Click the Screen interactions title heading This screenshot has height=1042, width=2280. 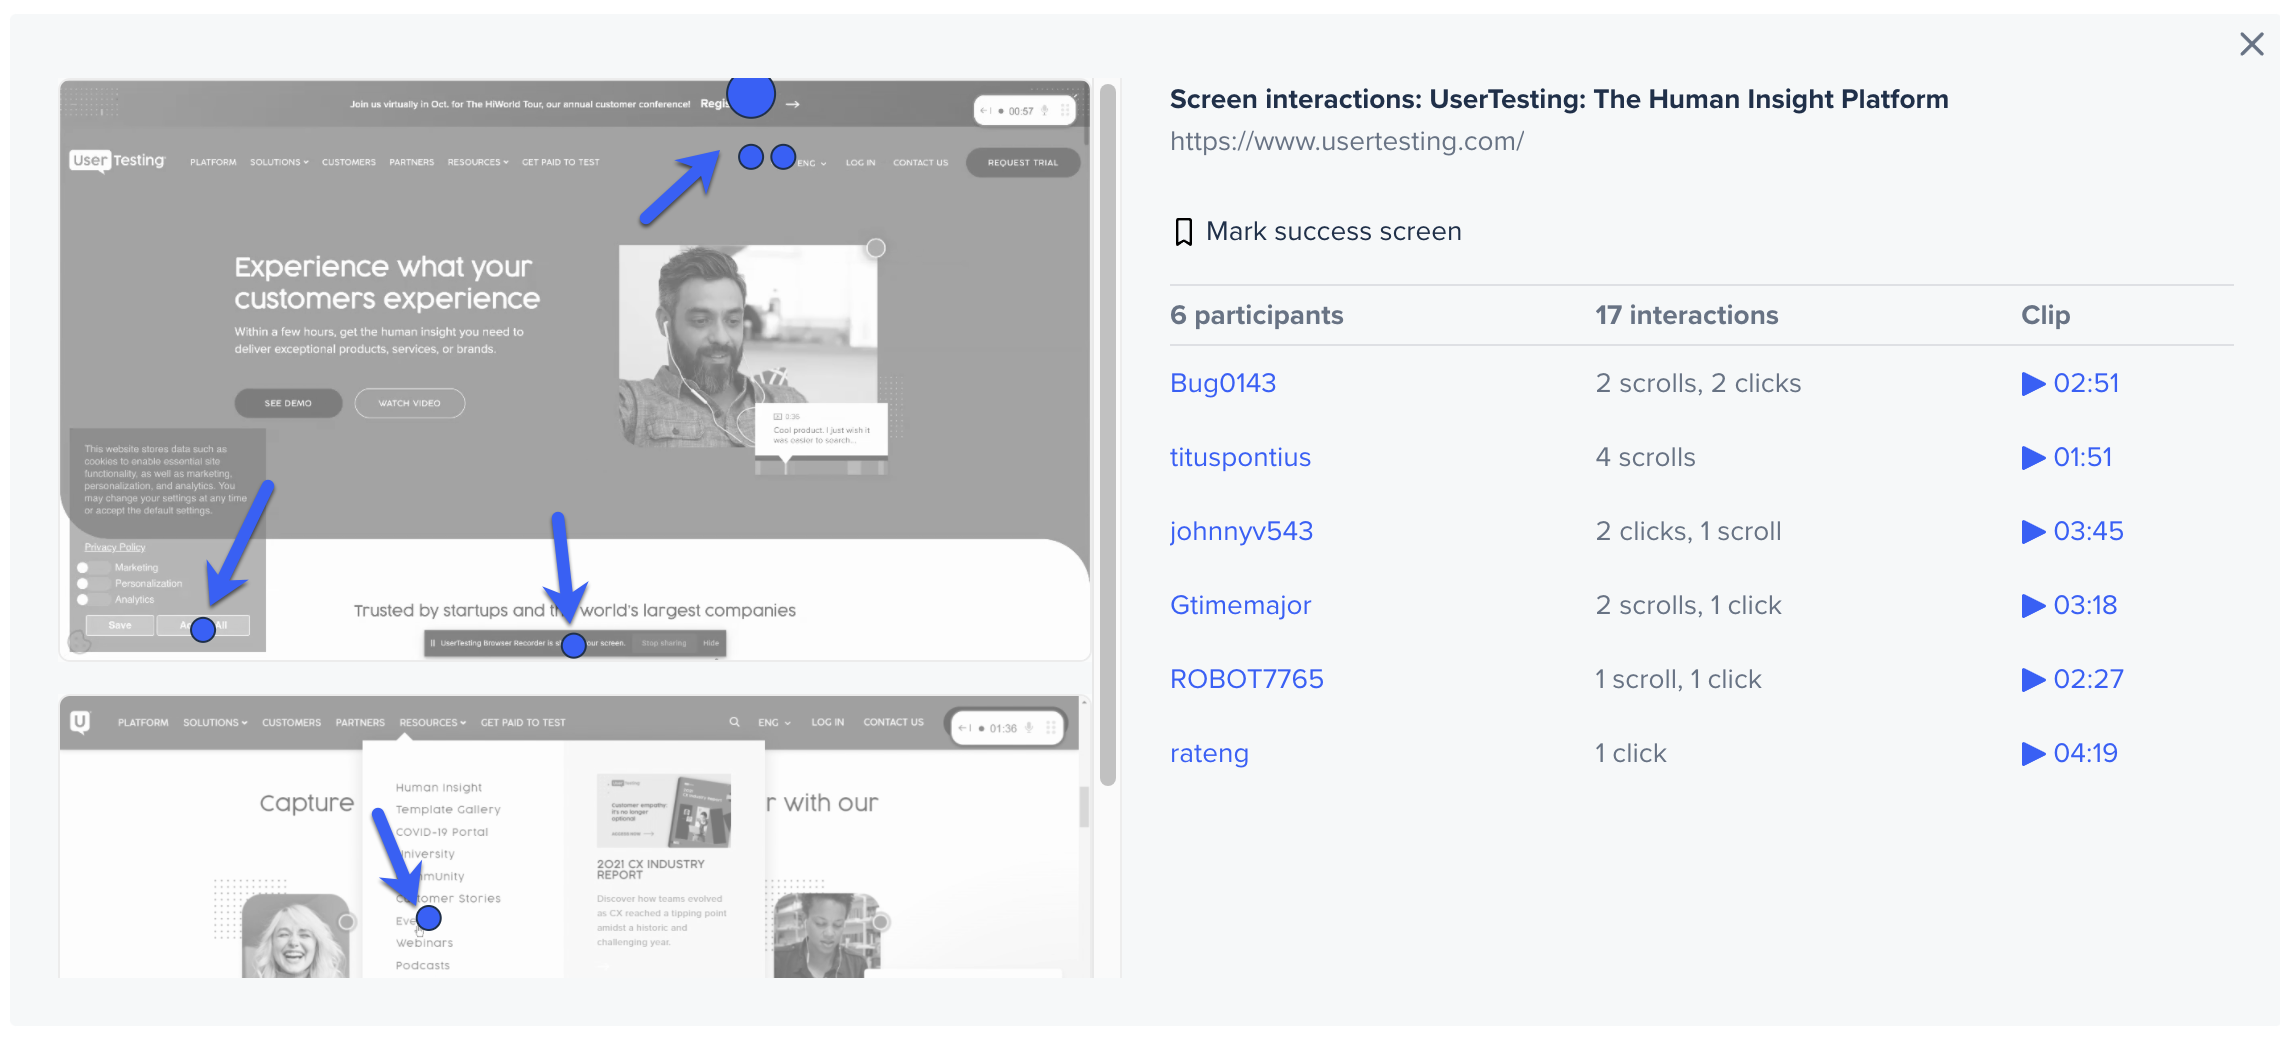tap(1559, 99)
